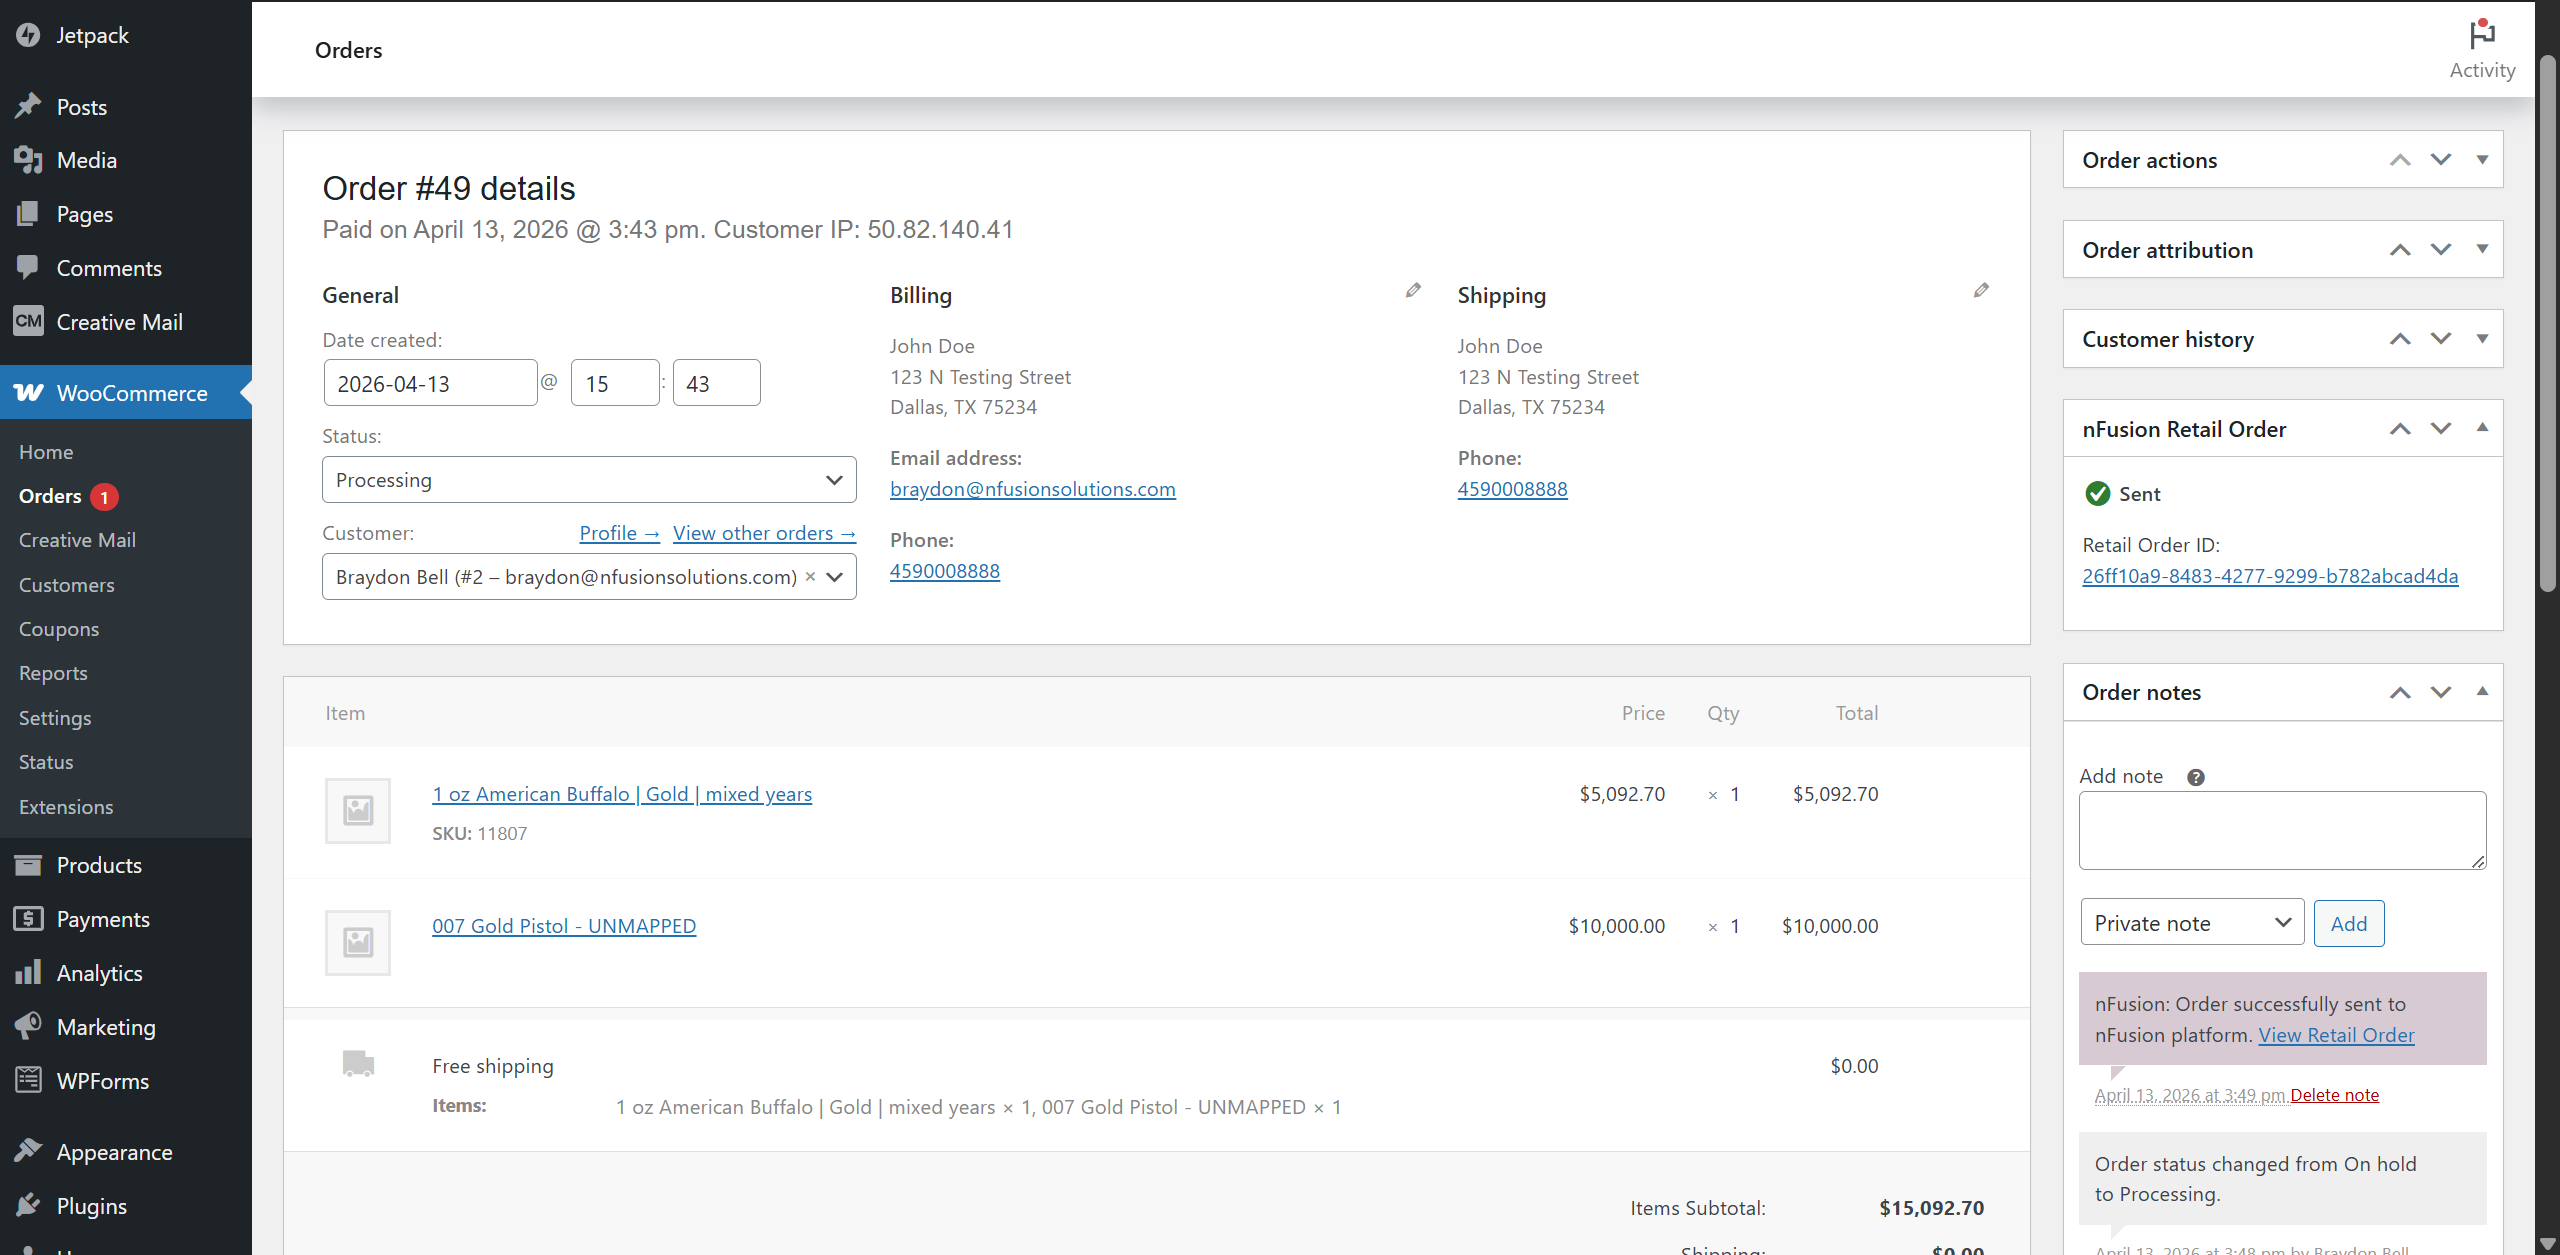
Task: Click View Retail Order link in note
Action: (x=2336, y=1035)
